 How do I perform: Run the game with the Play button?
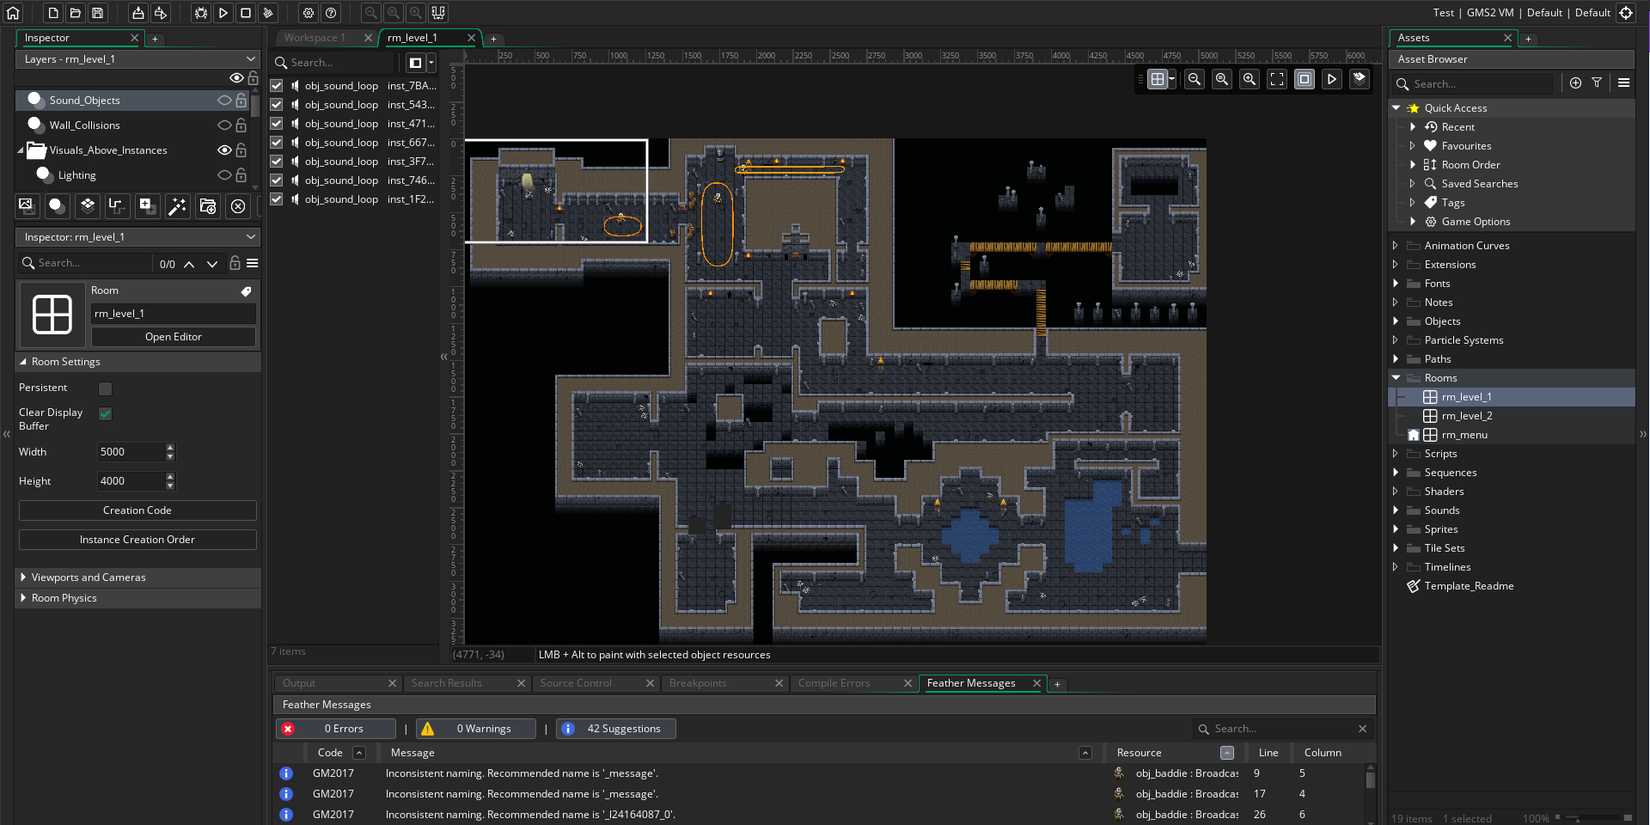[x=223, y=13]
